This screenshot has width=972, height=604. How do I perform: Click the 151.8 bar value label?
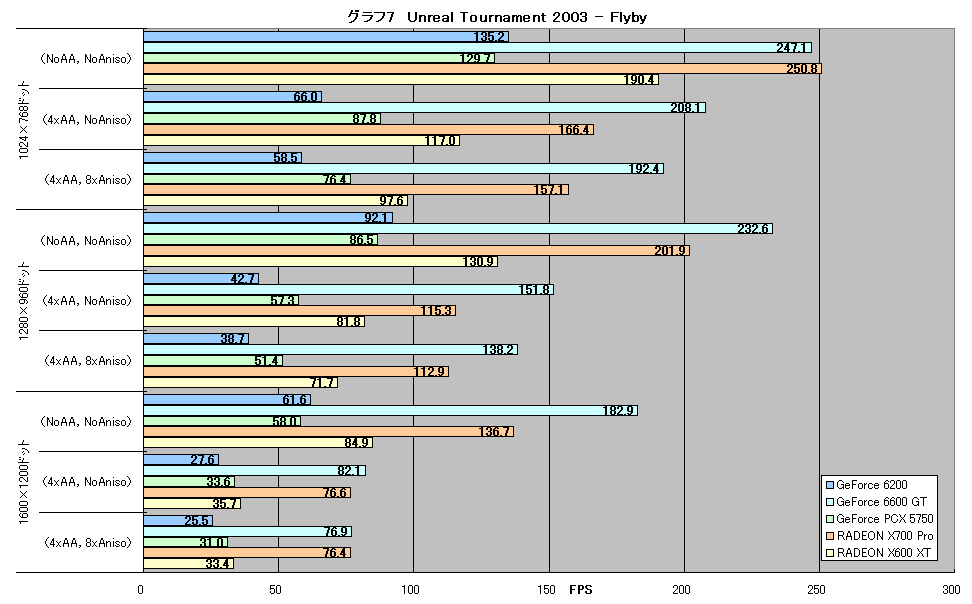[534, 290]
